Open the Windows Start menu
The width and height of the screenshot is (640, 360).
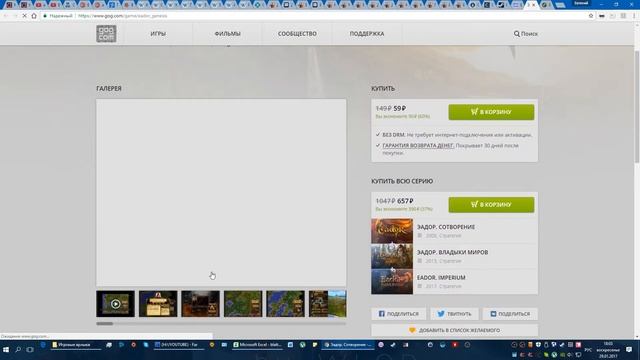(6, 350)
